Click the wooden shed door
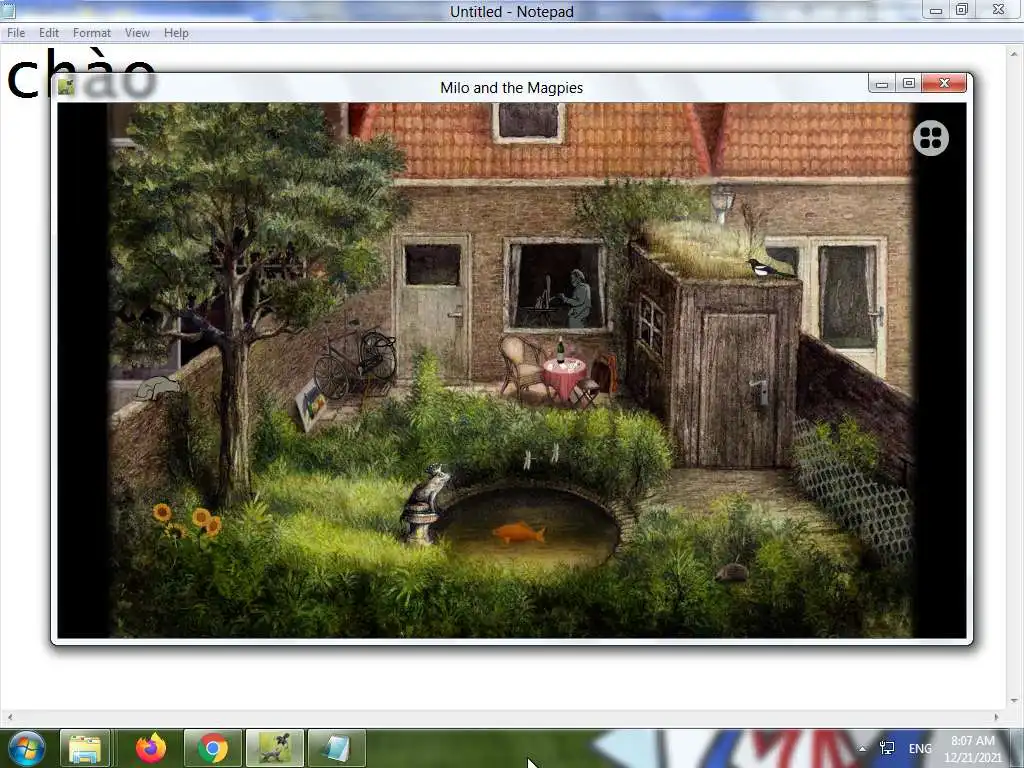 click(737, 390)
